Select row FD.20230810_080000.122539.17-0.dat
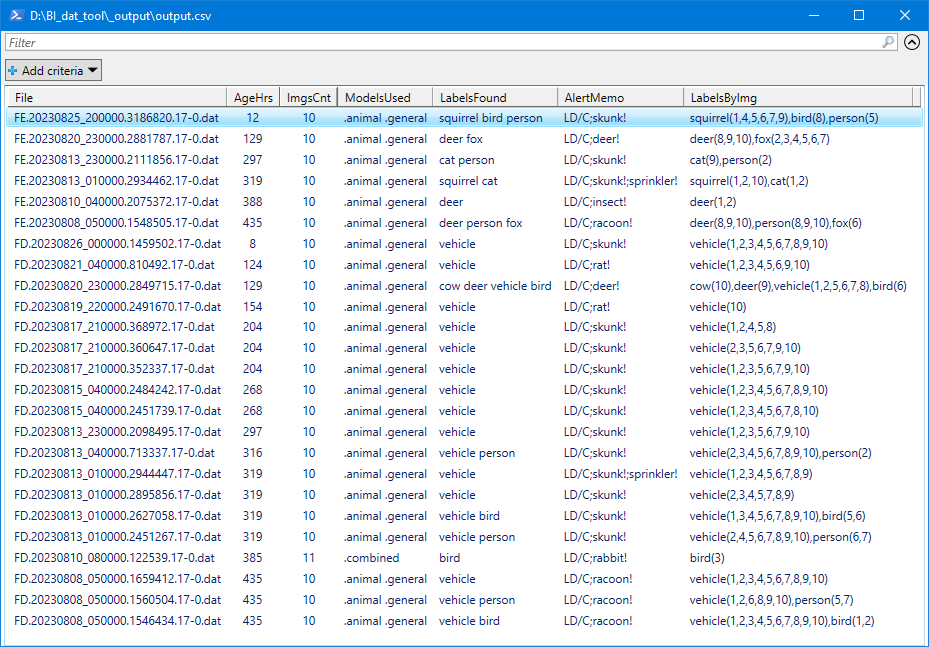This screenshot has height=647, width=929. click(x=464, y=558)
